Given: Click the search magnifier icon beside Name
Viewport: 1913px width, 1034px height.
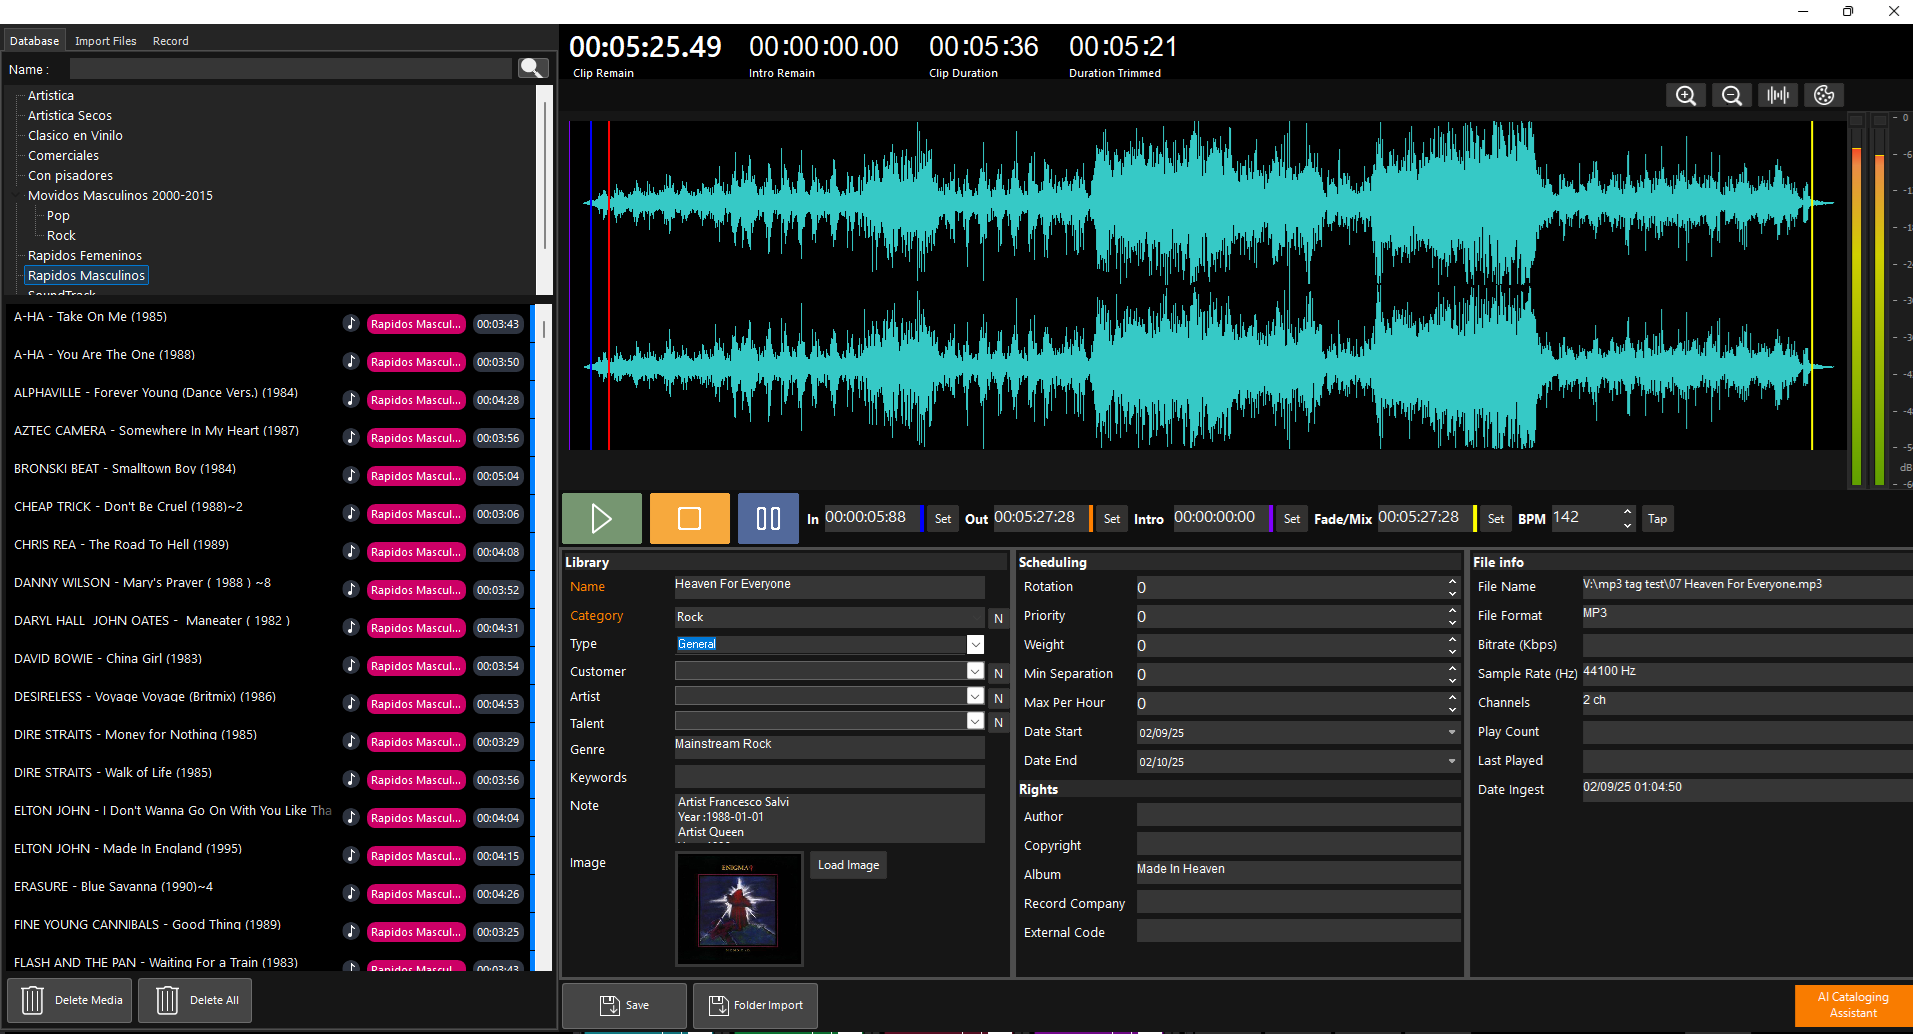Looking at the screenshot, I should 533,68.
